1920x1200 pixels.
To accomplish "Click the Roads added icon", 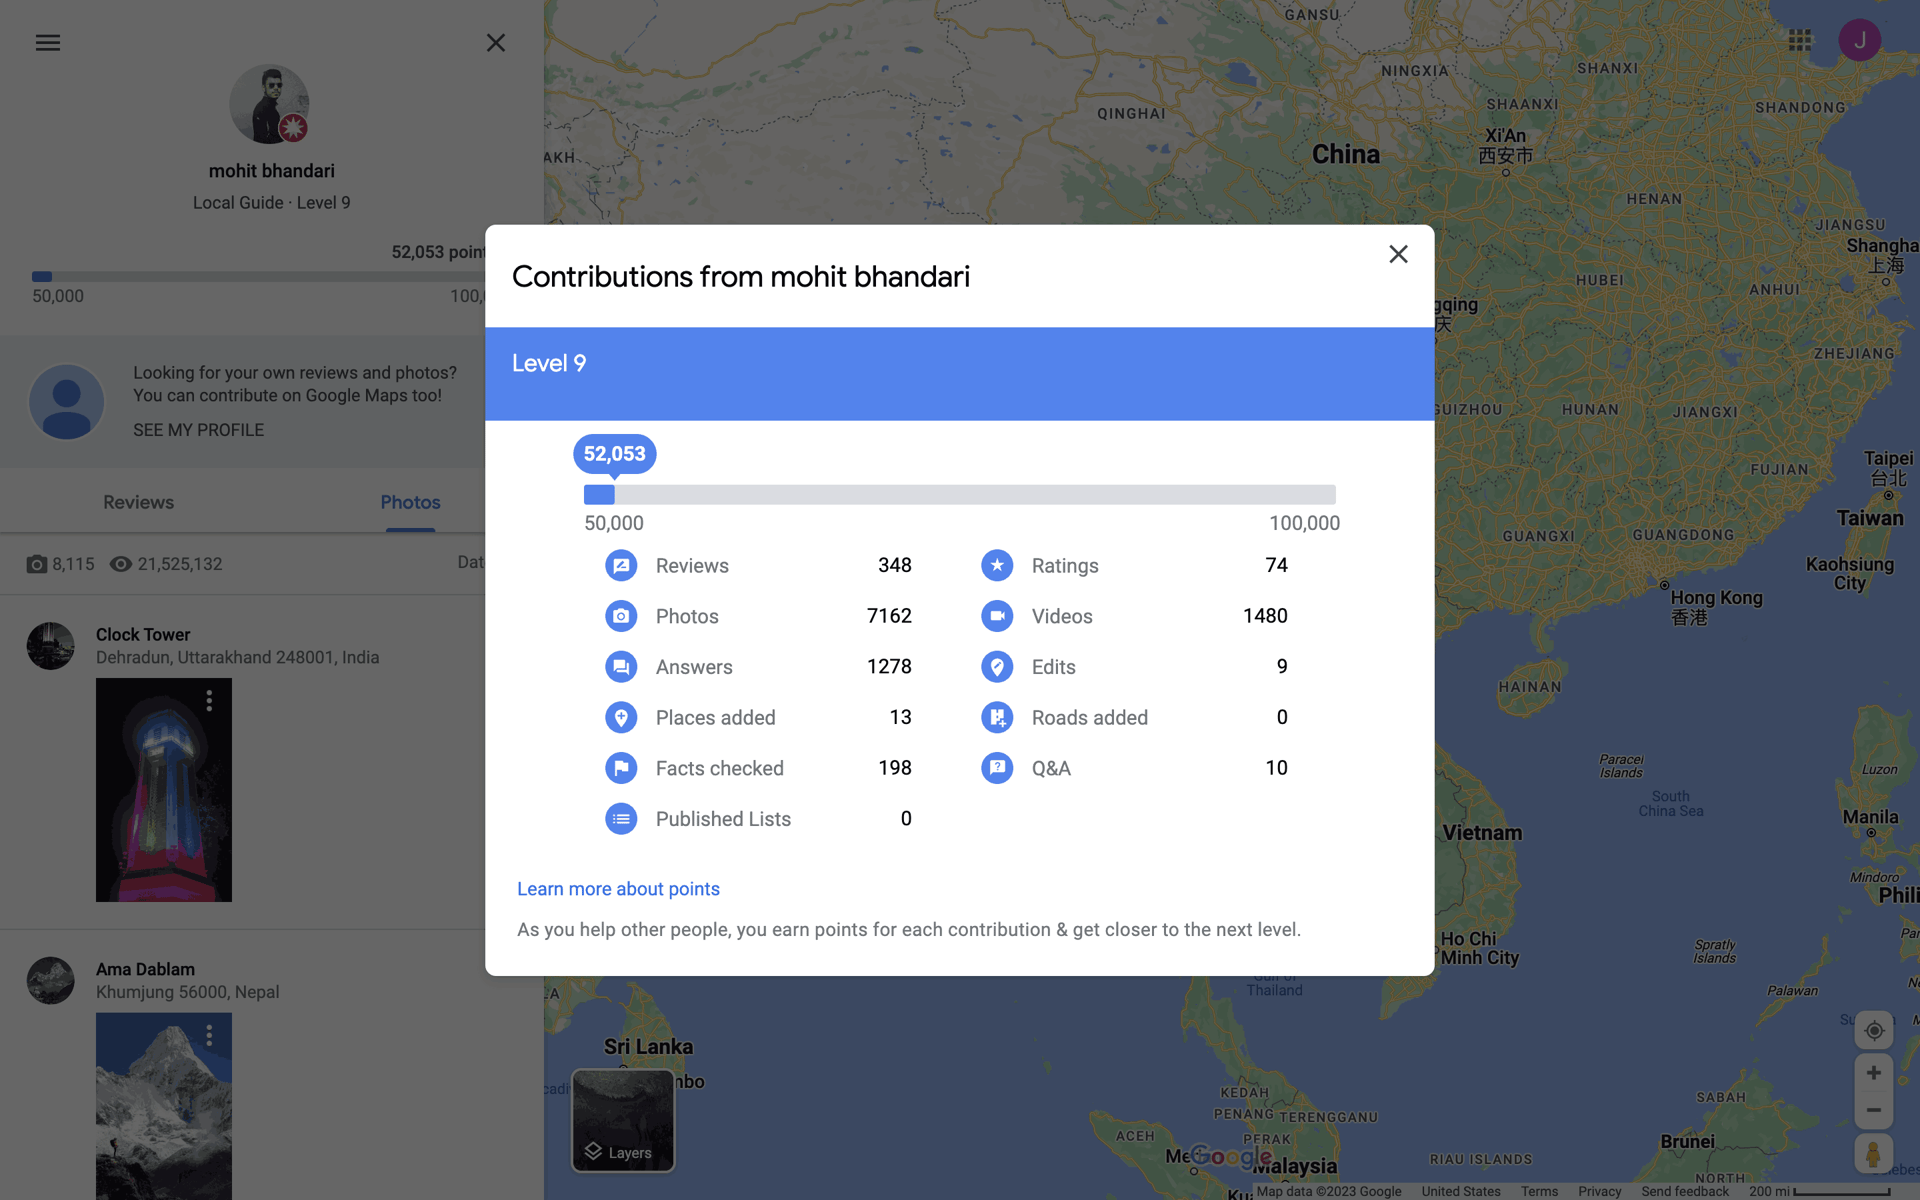I will [x=997, y=717].
